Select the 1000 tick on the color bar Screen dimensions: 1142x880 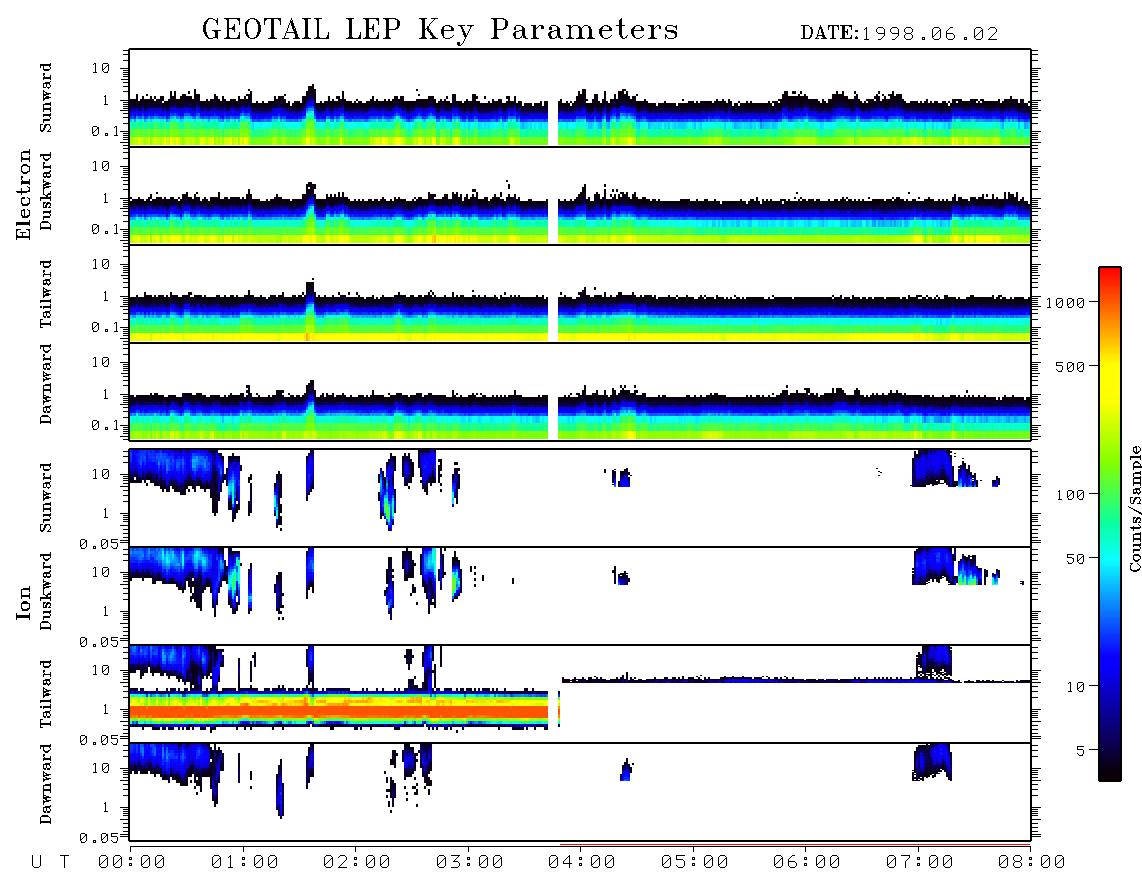(x=1065, y=302)
